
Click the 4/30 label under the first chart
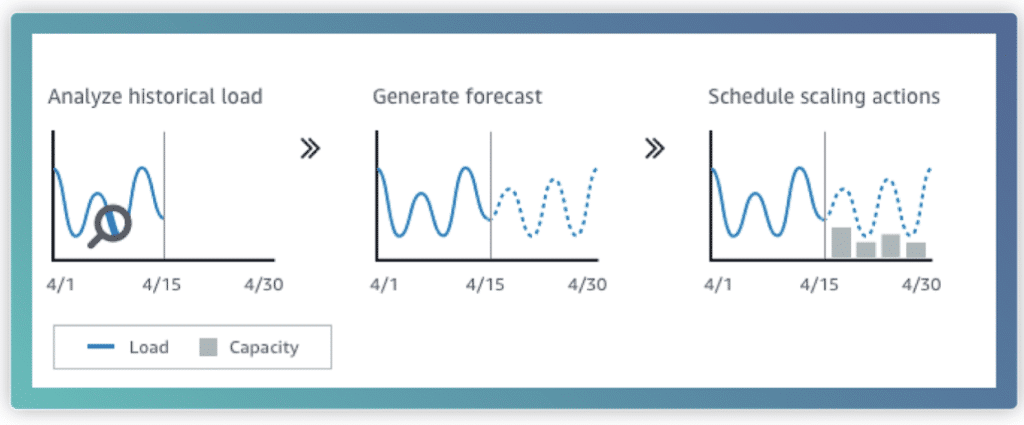263,285
